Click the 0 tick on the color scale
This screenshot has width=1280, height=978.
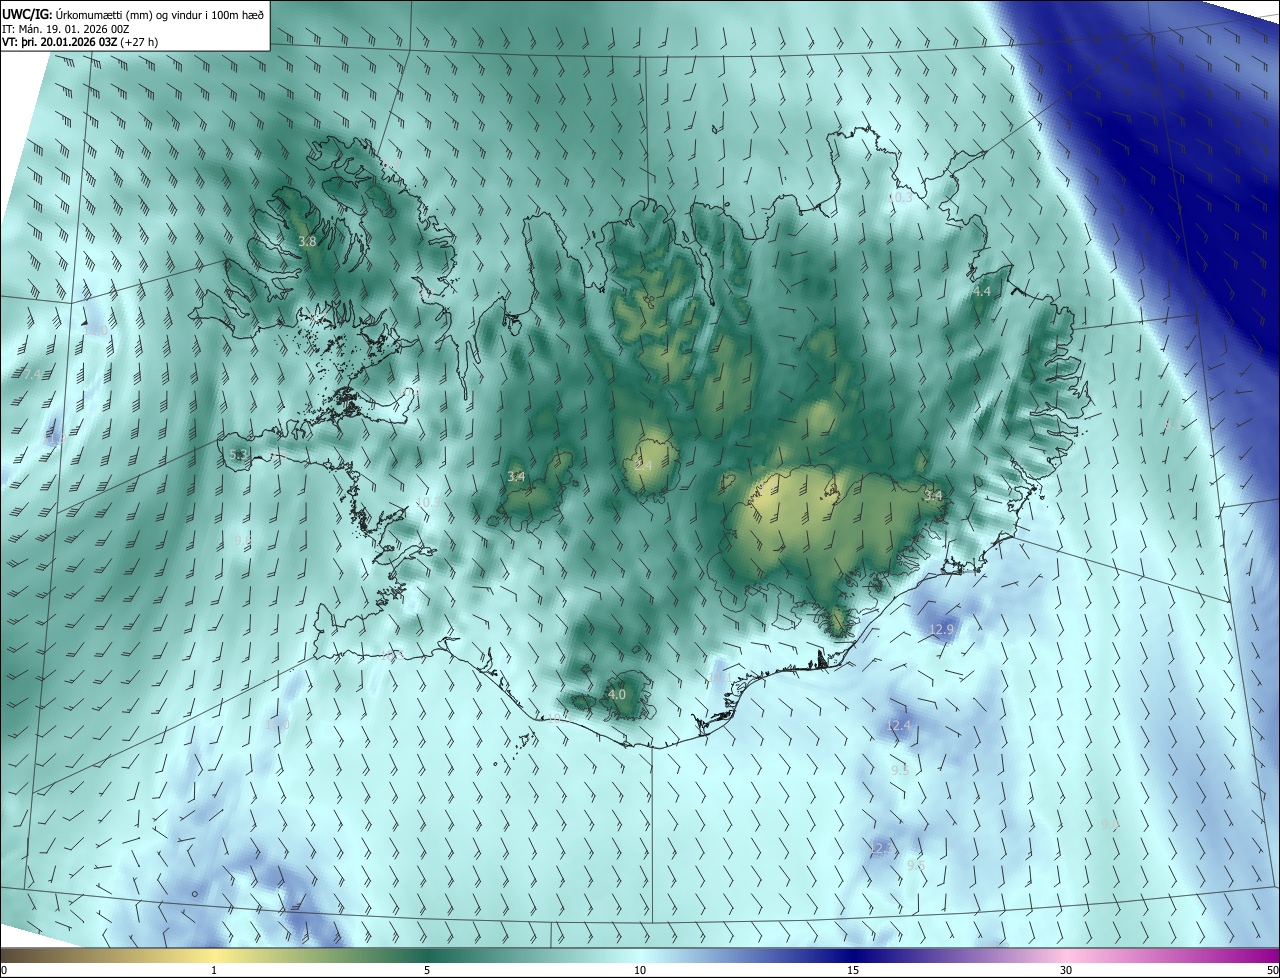click(4, 971)
